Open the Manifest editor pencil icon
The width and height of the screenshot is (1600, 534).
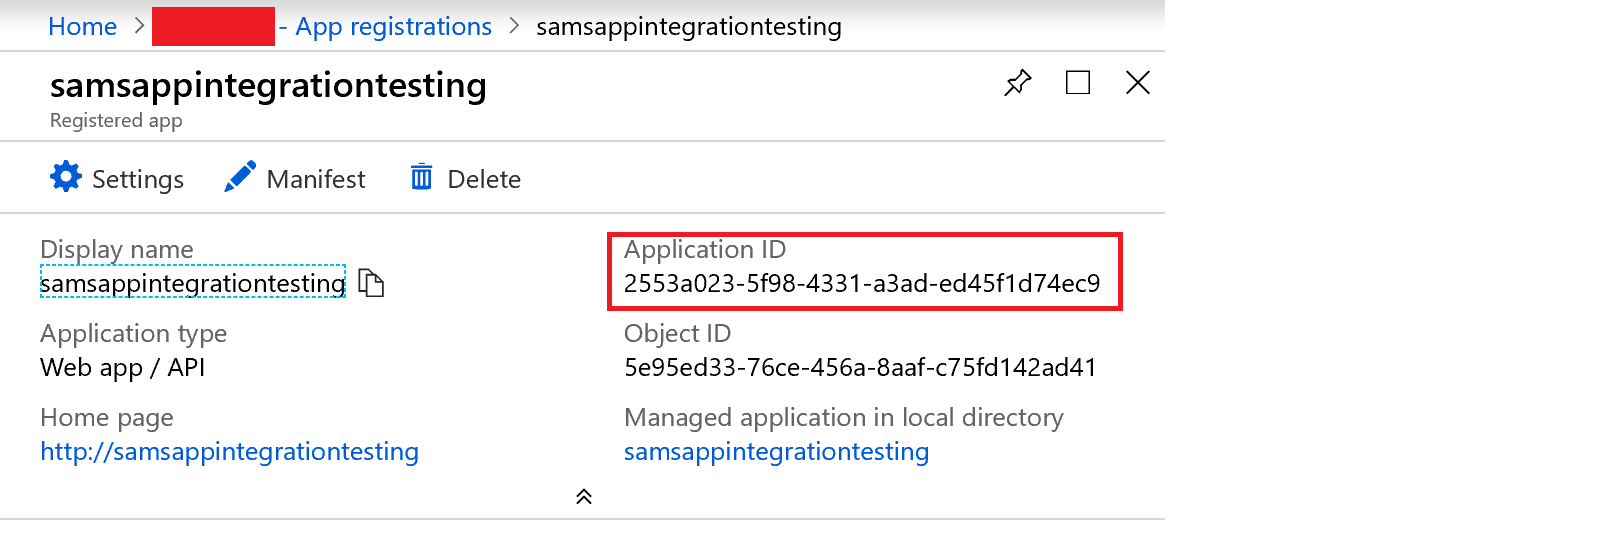pyautogui.click(x=240, y=177)
